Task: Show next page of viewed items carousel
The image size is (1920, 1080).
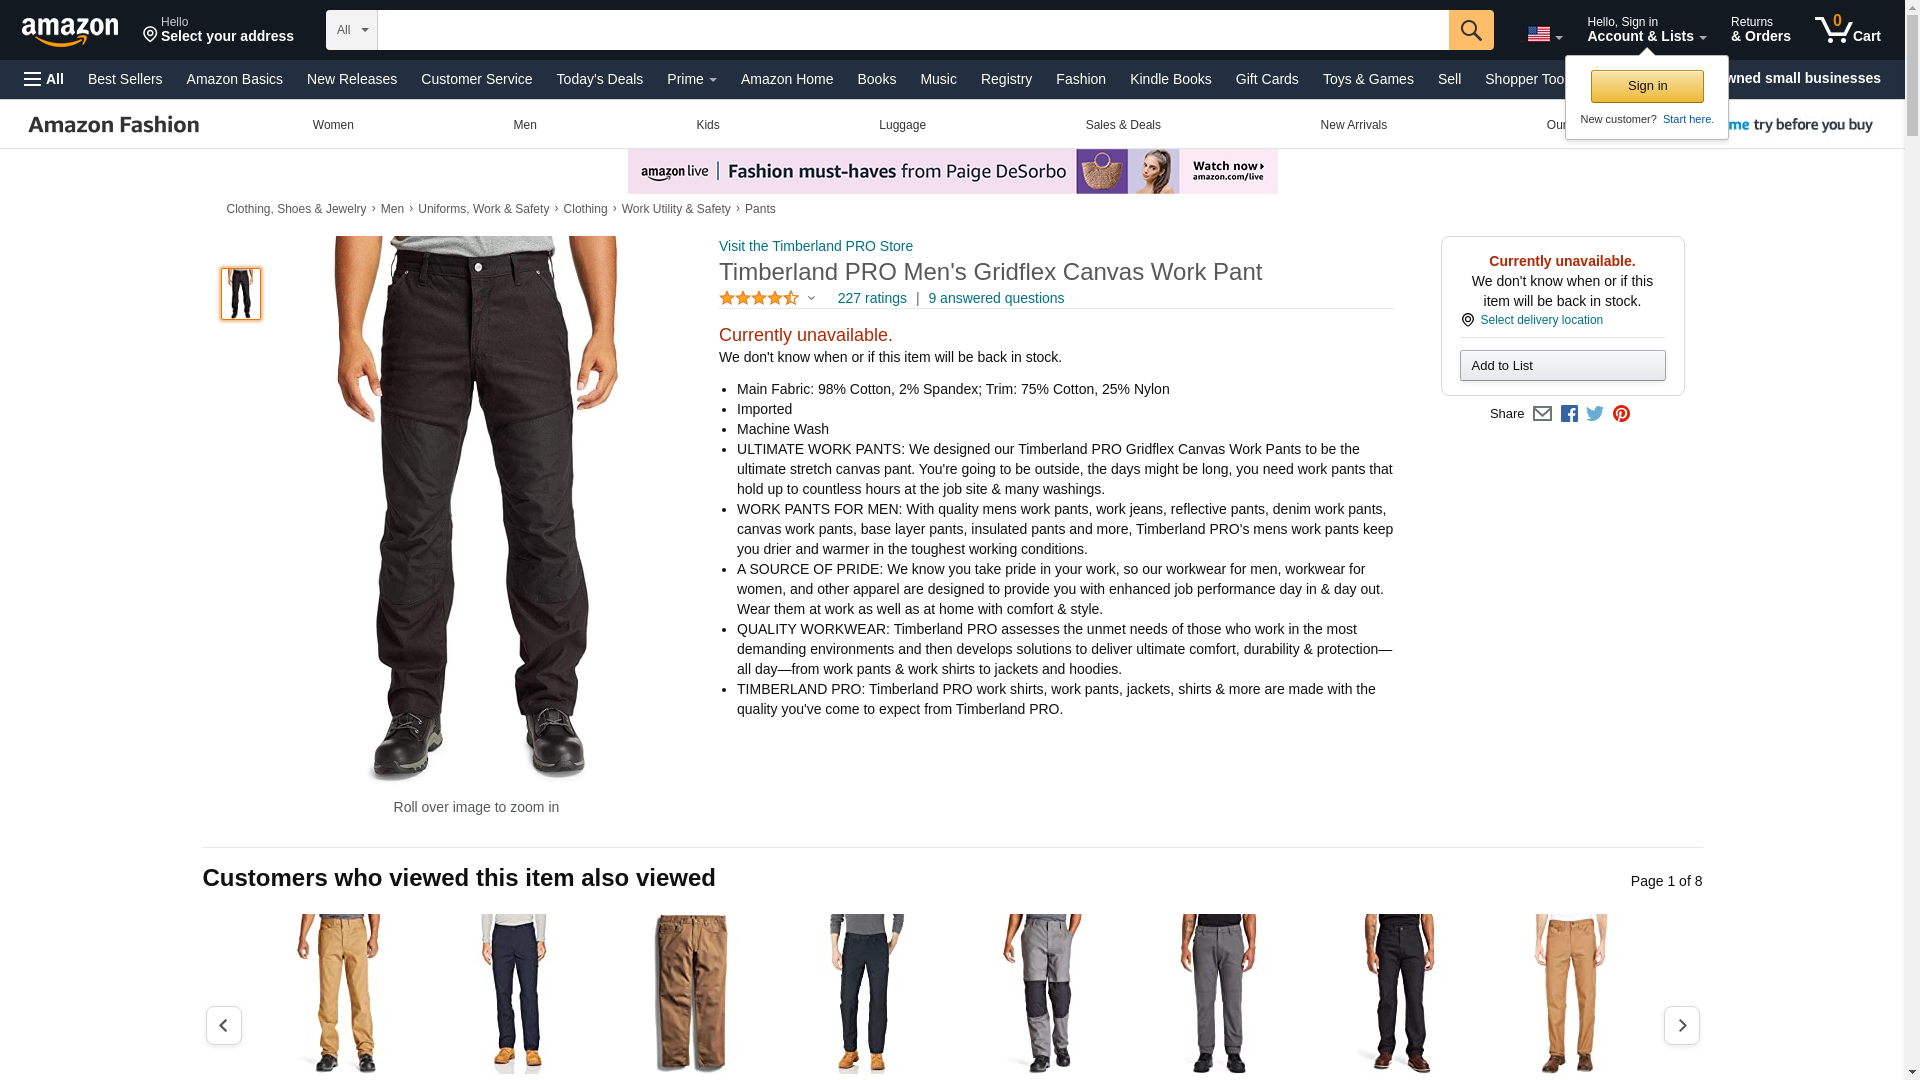Action: click(1681, 1025)
